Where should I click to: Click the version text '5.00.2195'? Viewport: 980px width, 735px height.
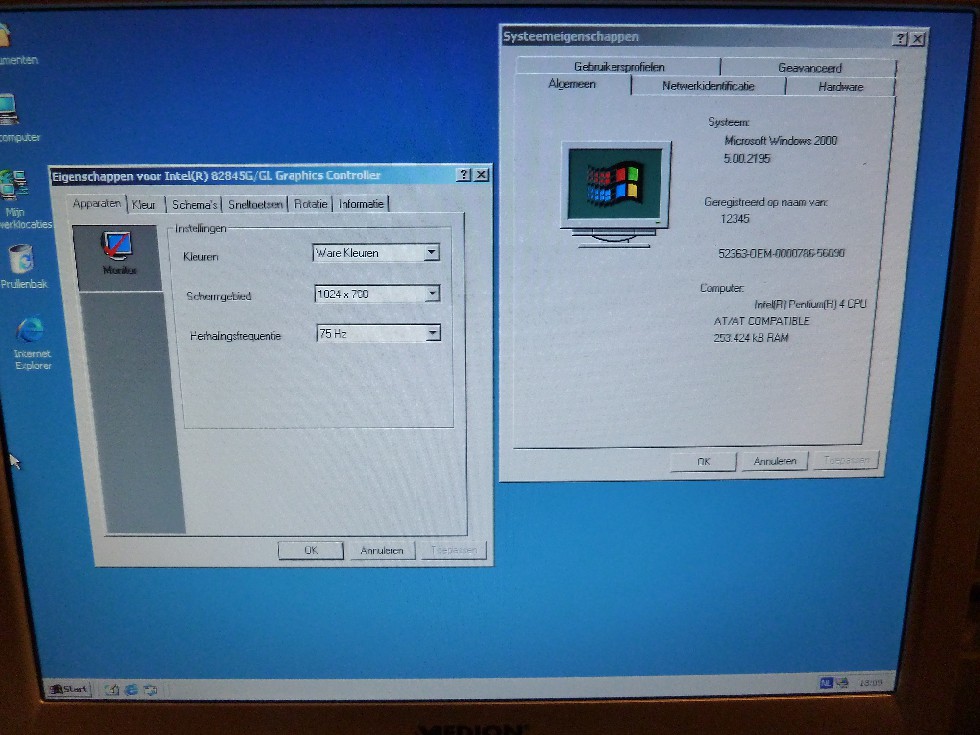747,158
